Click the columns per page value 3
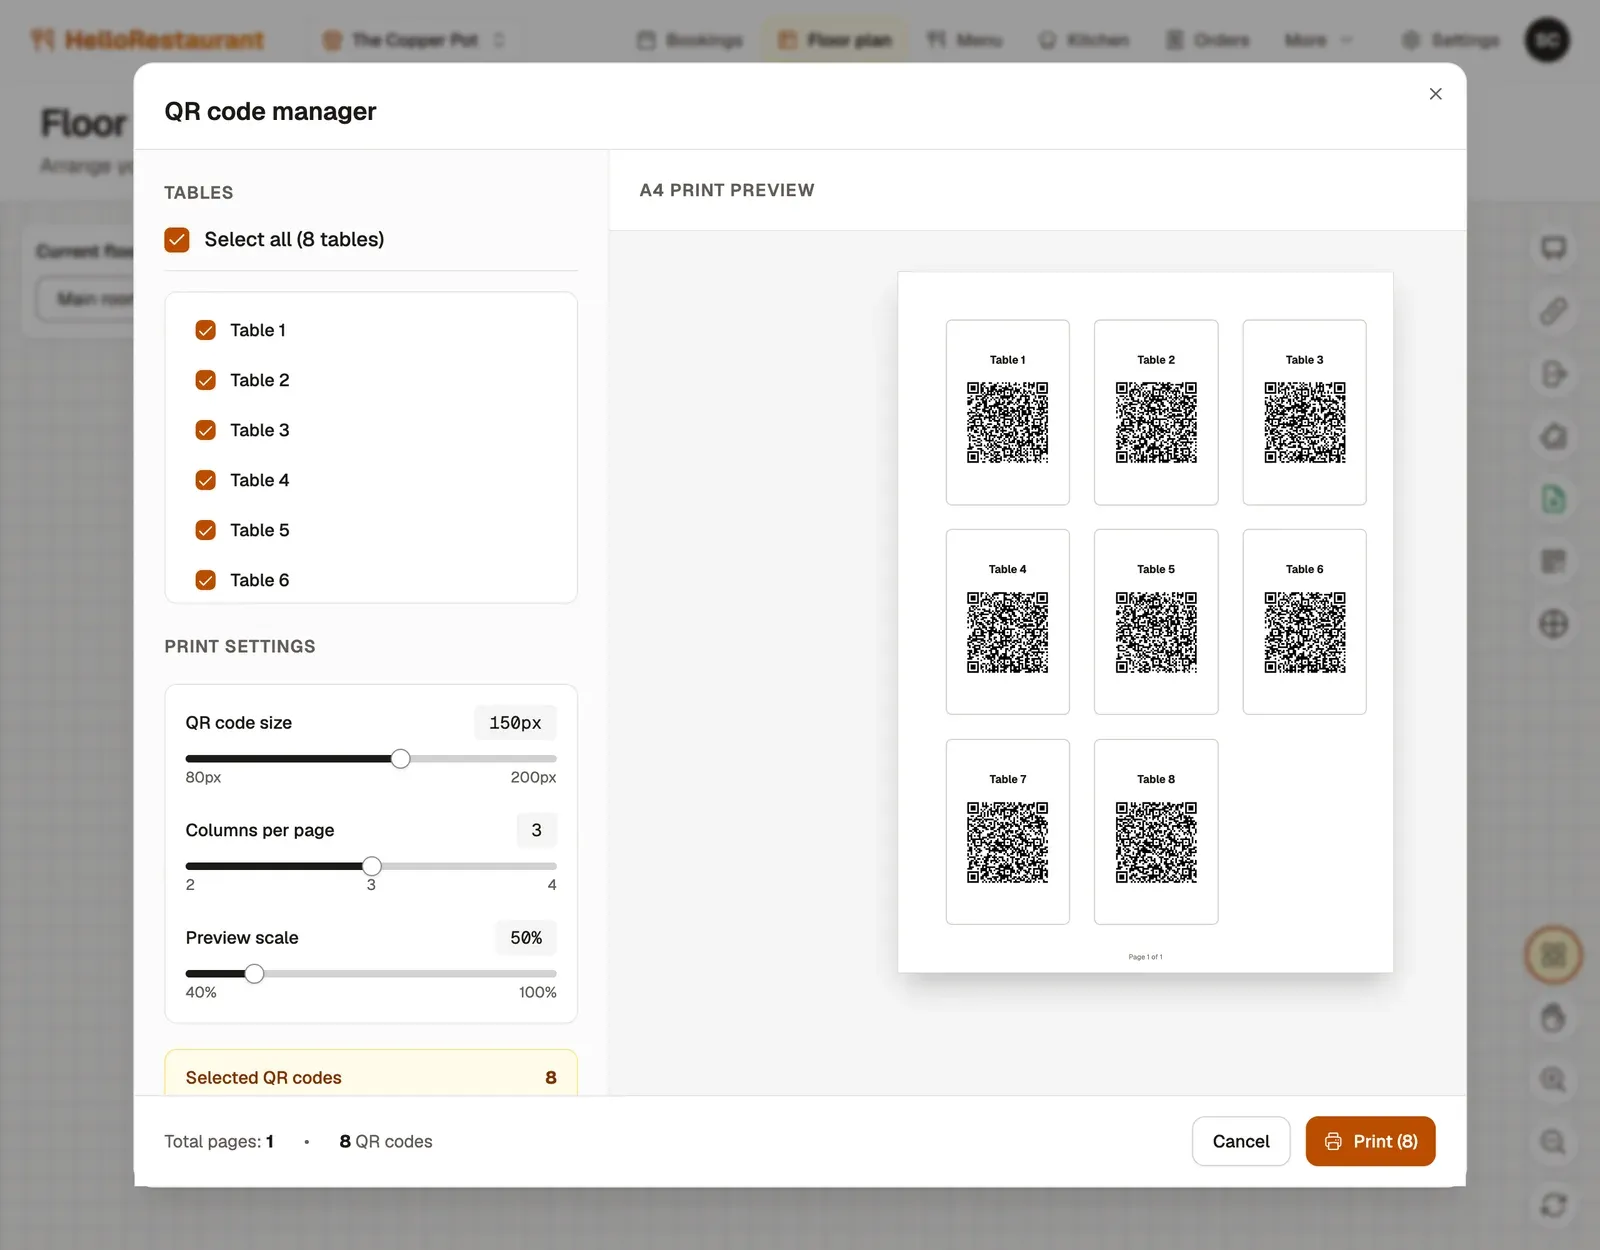 pyautogui.click(x=537, y=830)
